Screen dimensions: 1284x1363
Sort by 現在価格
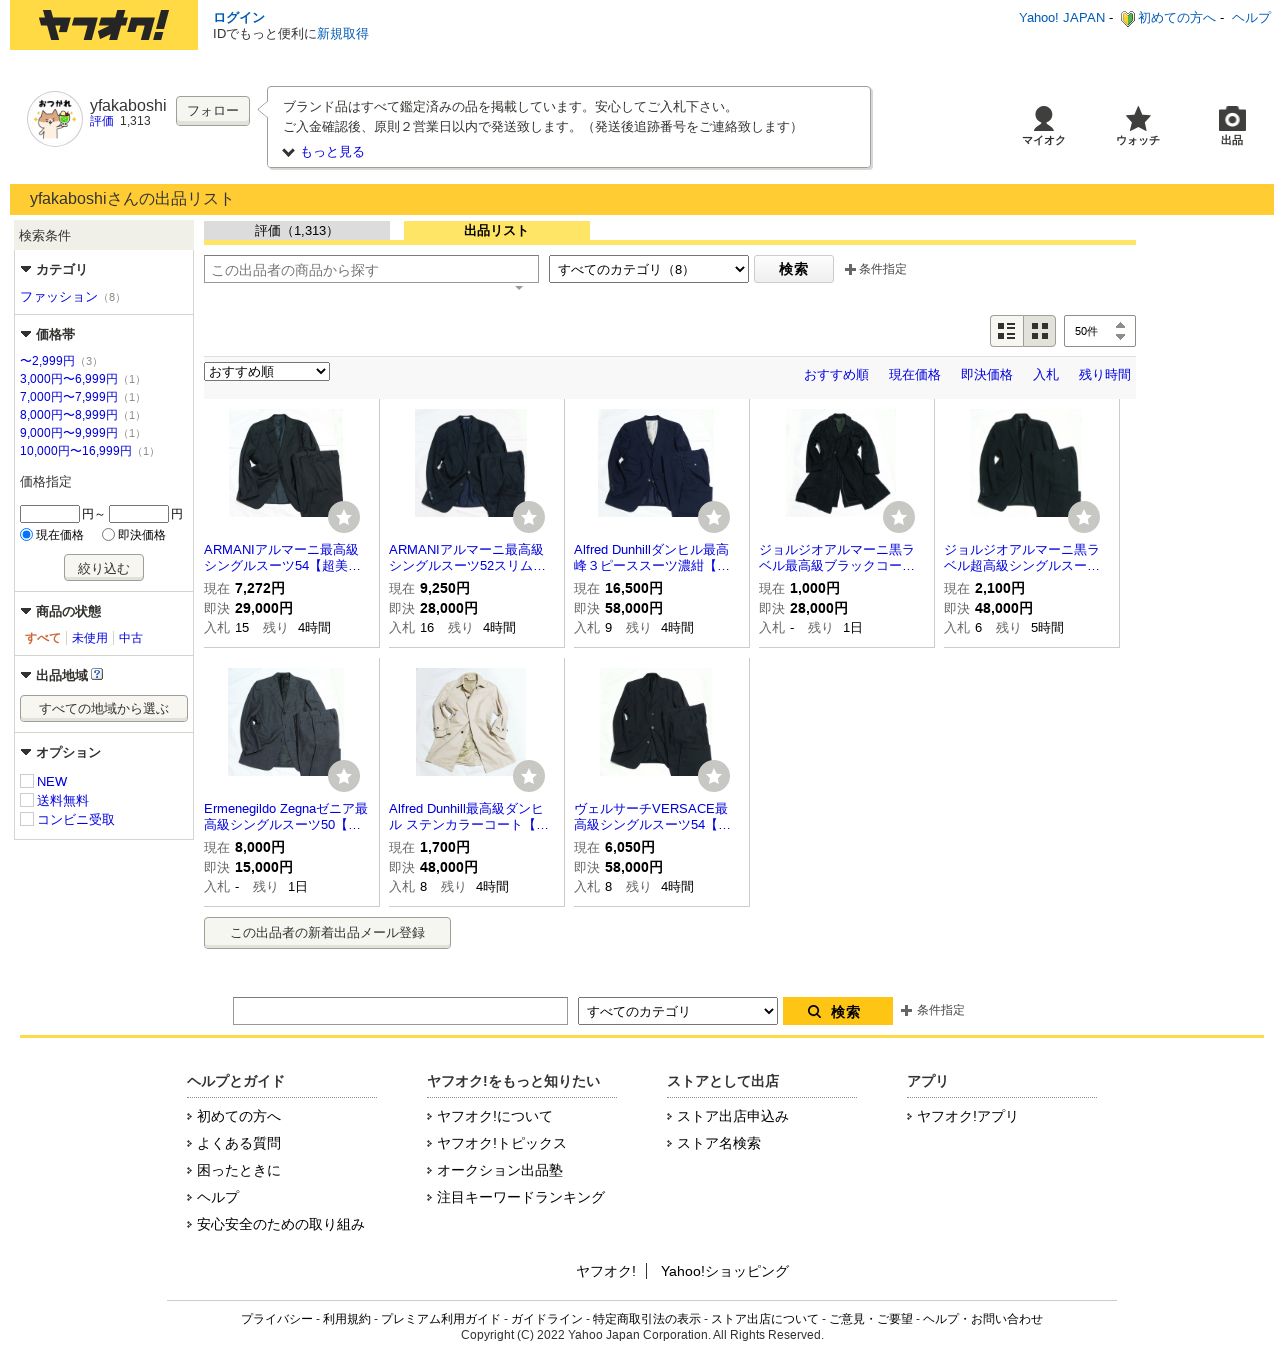click(x=914, y=375)
